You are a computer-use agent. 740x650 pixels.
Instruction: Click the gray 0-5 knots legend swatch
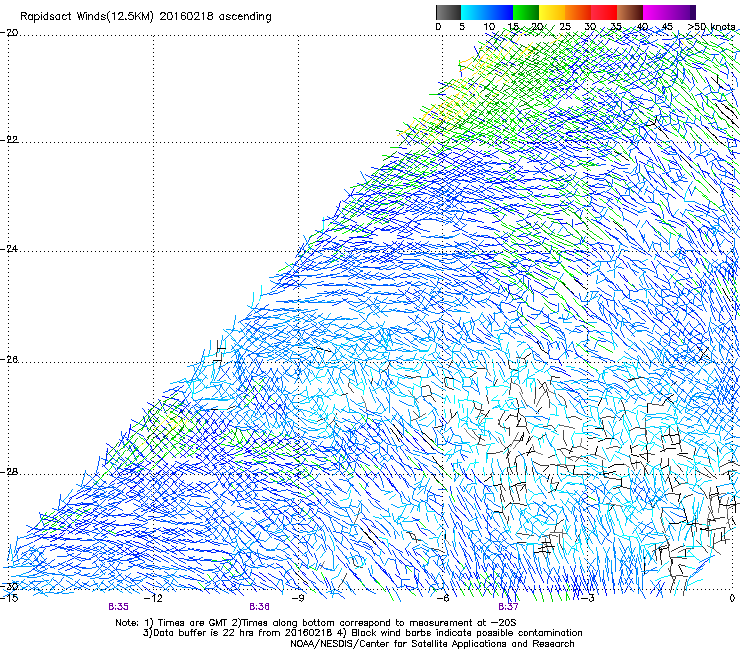pos(448,12)
